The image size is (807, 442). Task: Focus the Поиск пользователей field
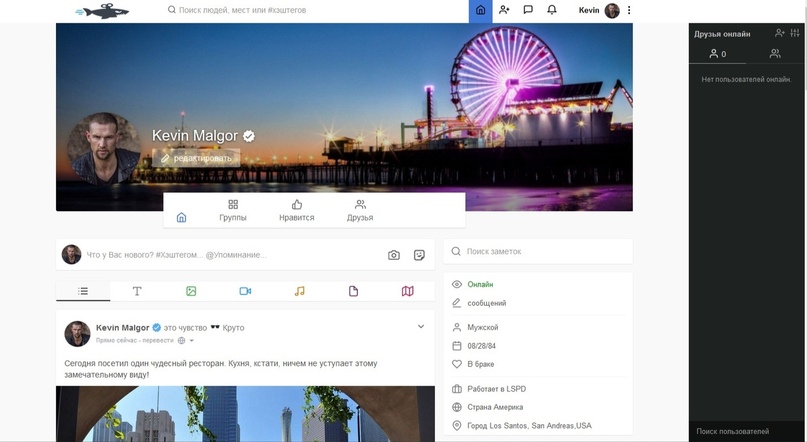pos(746,431)
